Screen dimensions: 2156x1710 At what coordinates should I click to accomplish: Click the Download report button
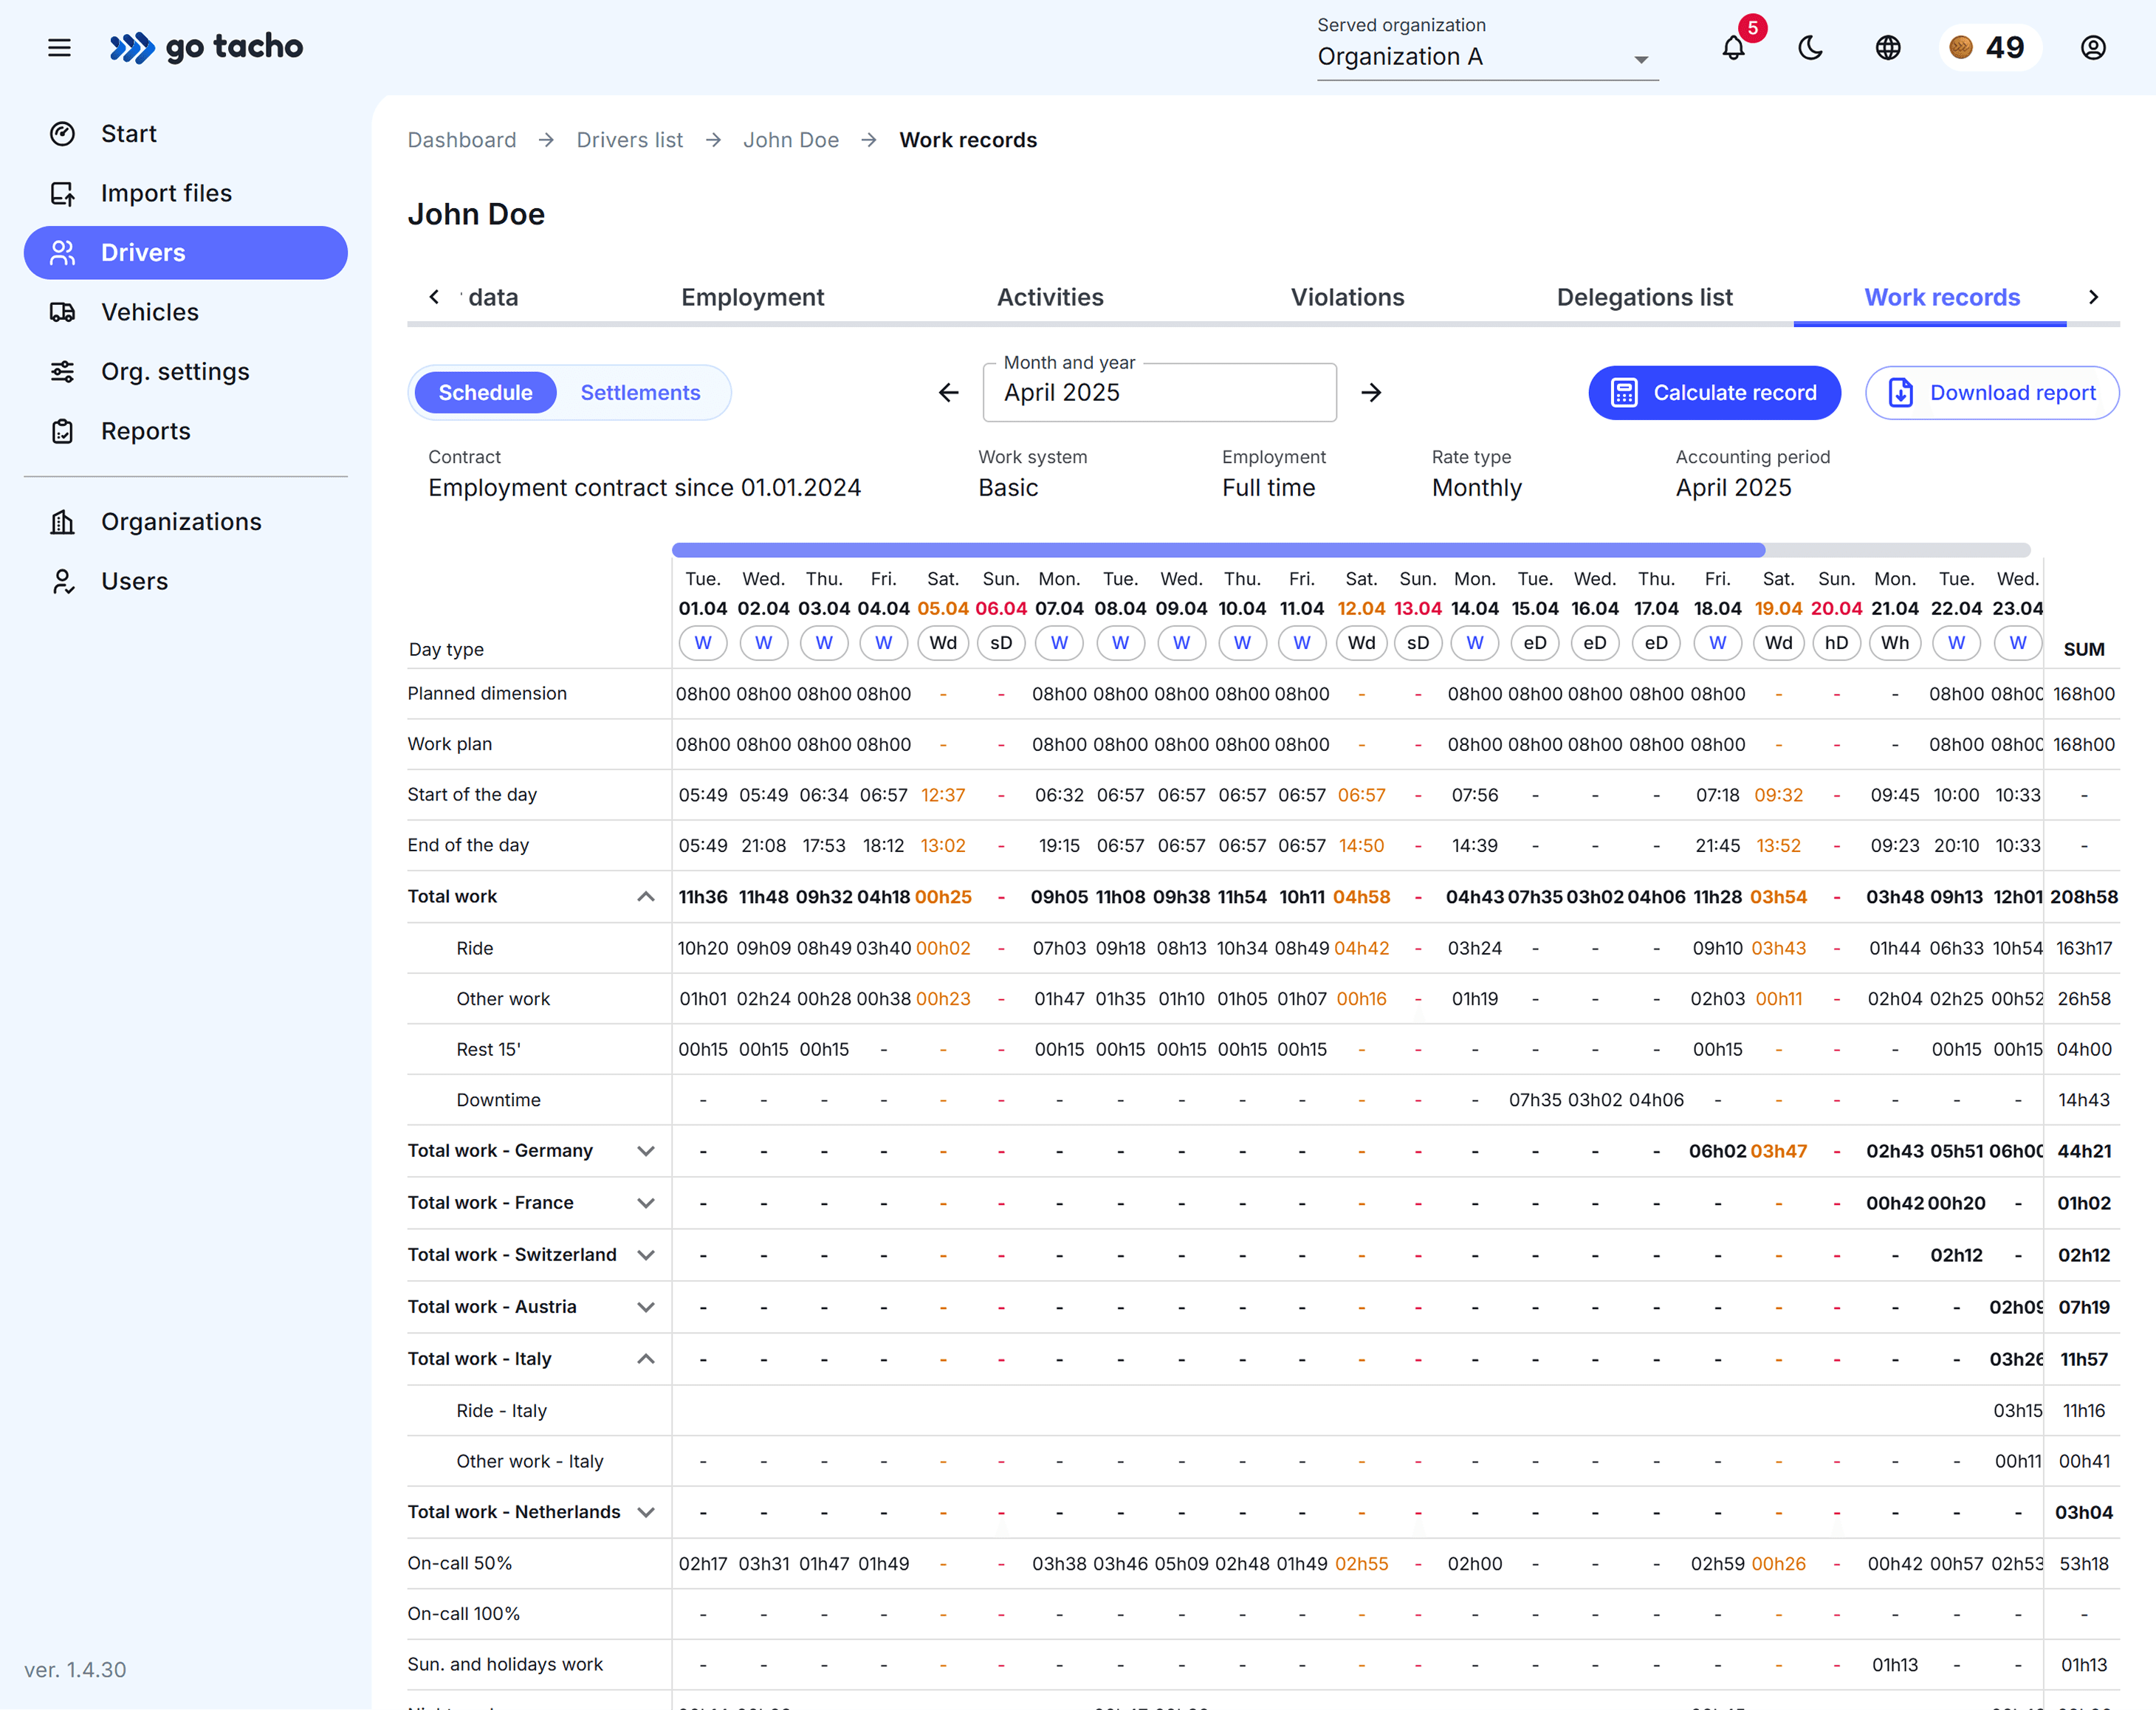tap(1991, 393)
